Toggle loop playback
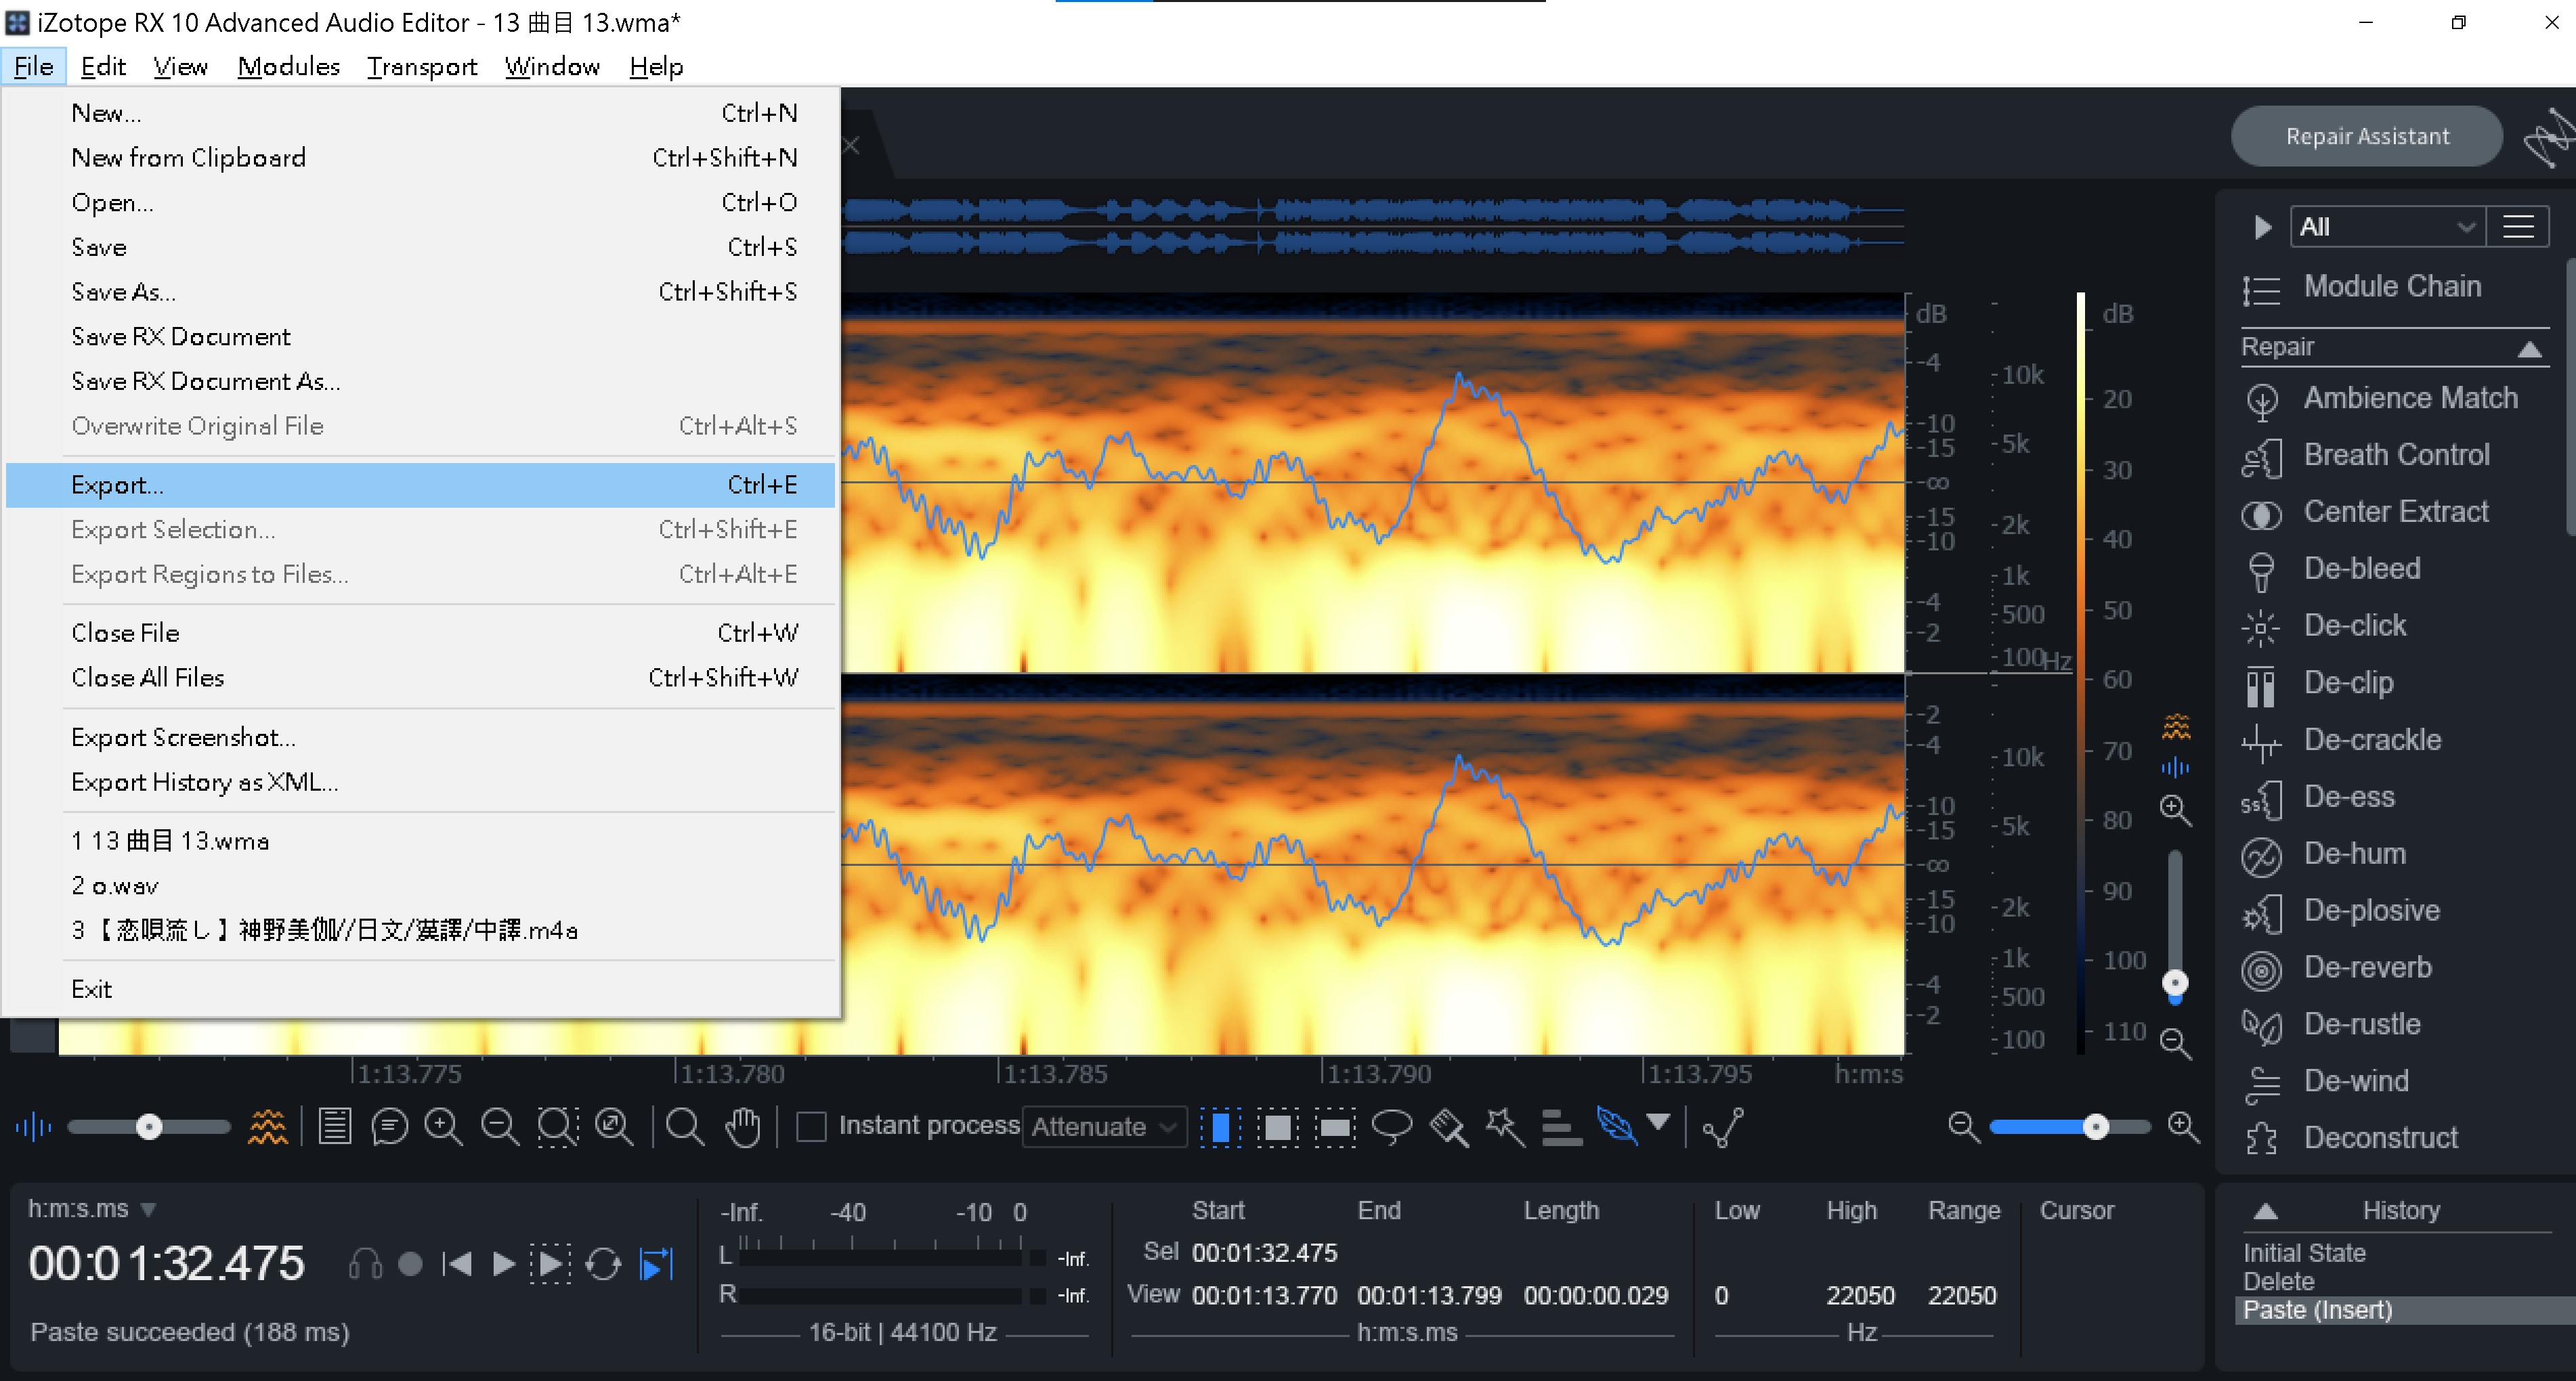 603,1265
